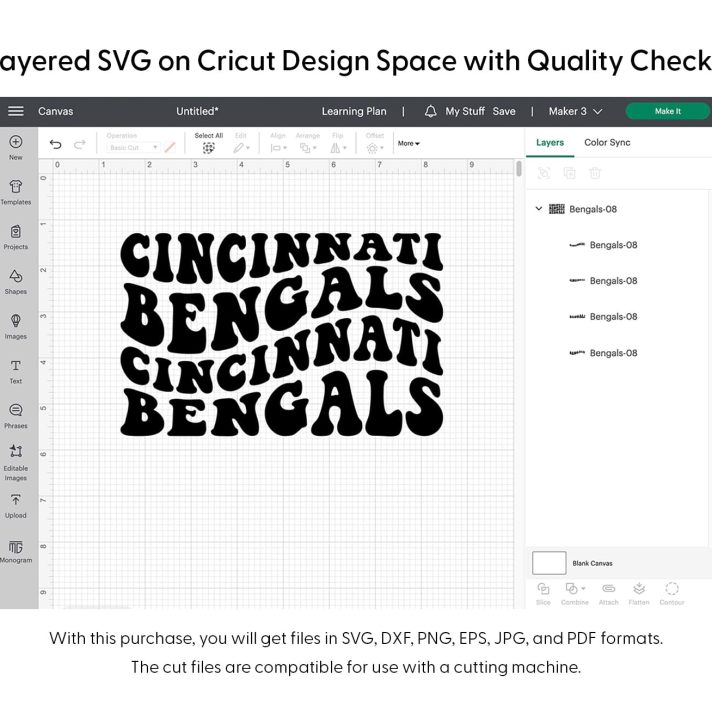Click the Undo arrow
Viewport: 712px width, 712px height.
point(55,144)
